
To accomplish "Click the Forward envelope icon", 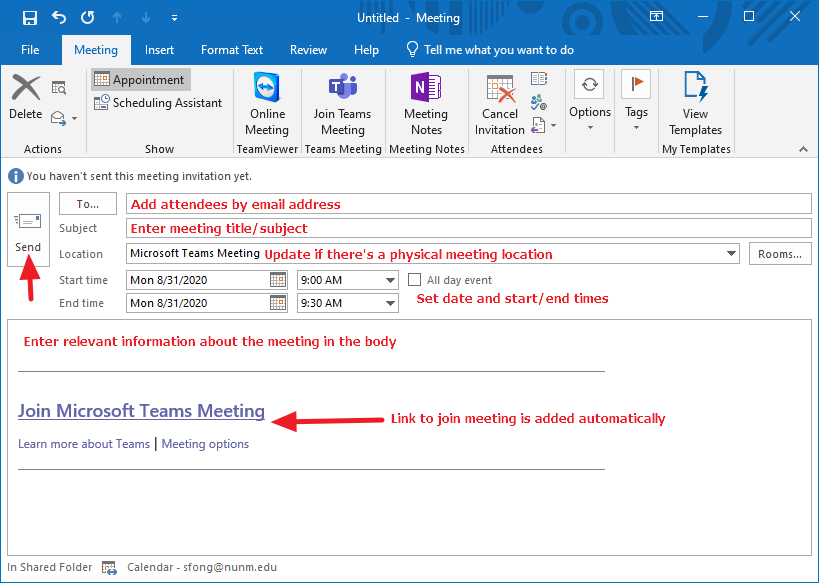I will coord(58,118).
